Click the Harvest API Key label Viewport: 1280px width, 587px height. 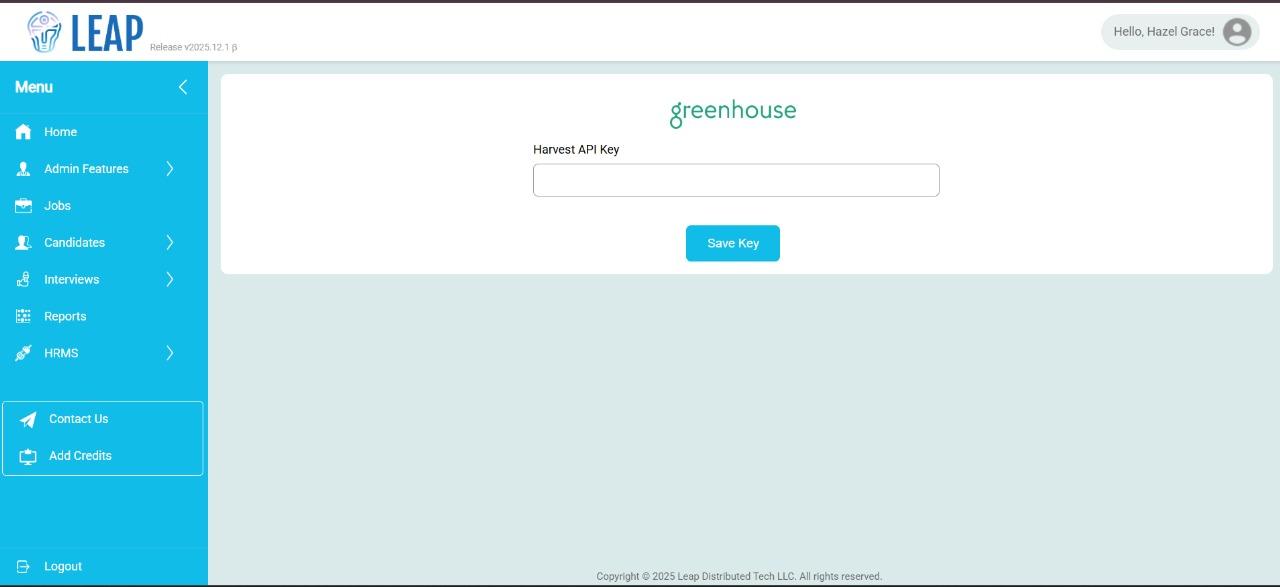[x=576, y=149]
